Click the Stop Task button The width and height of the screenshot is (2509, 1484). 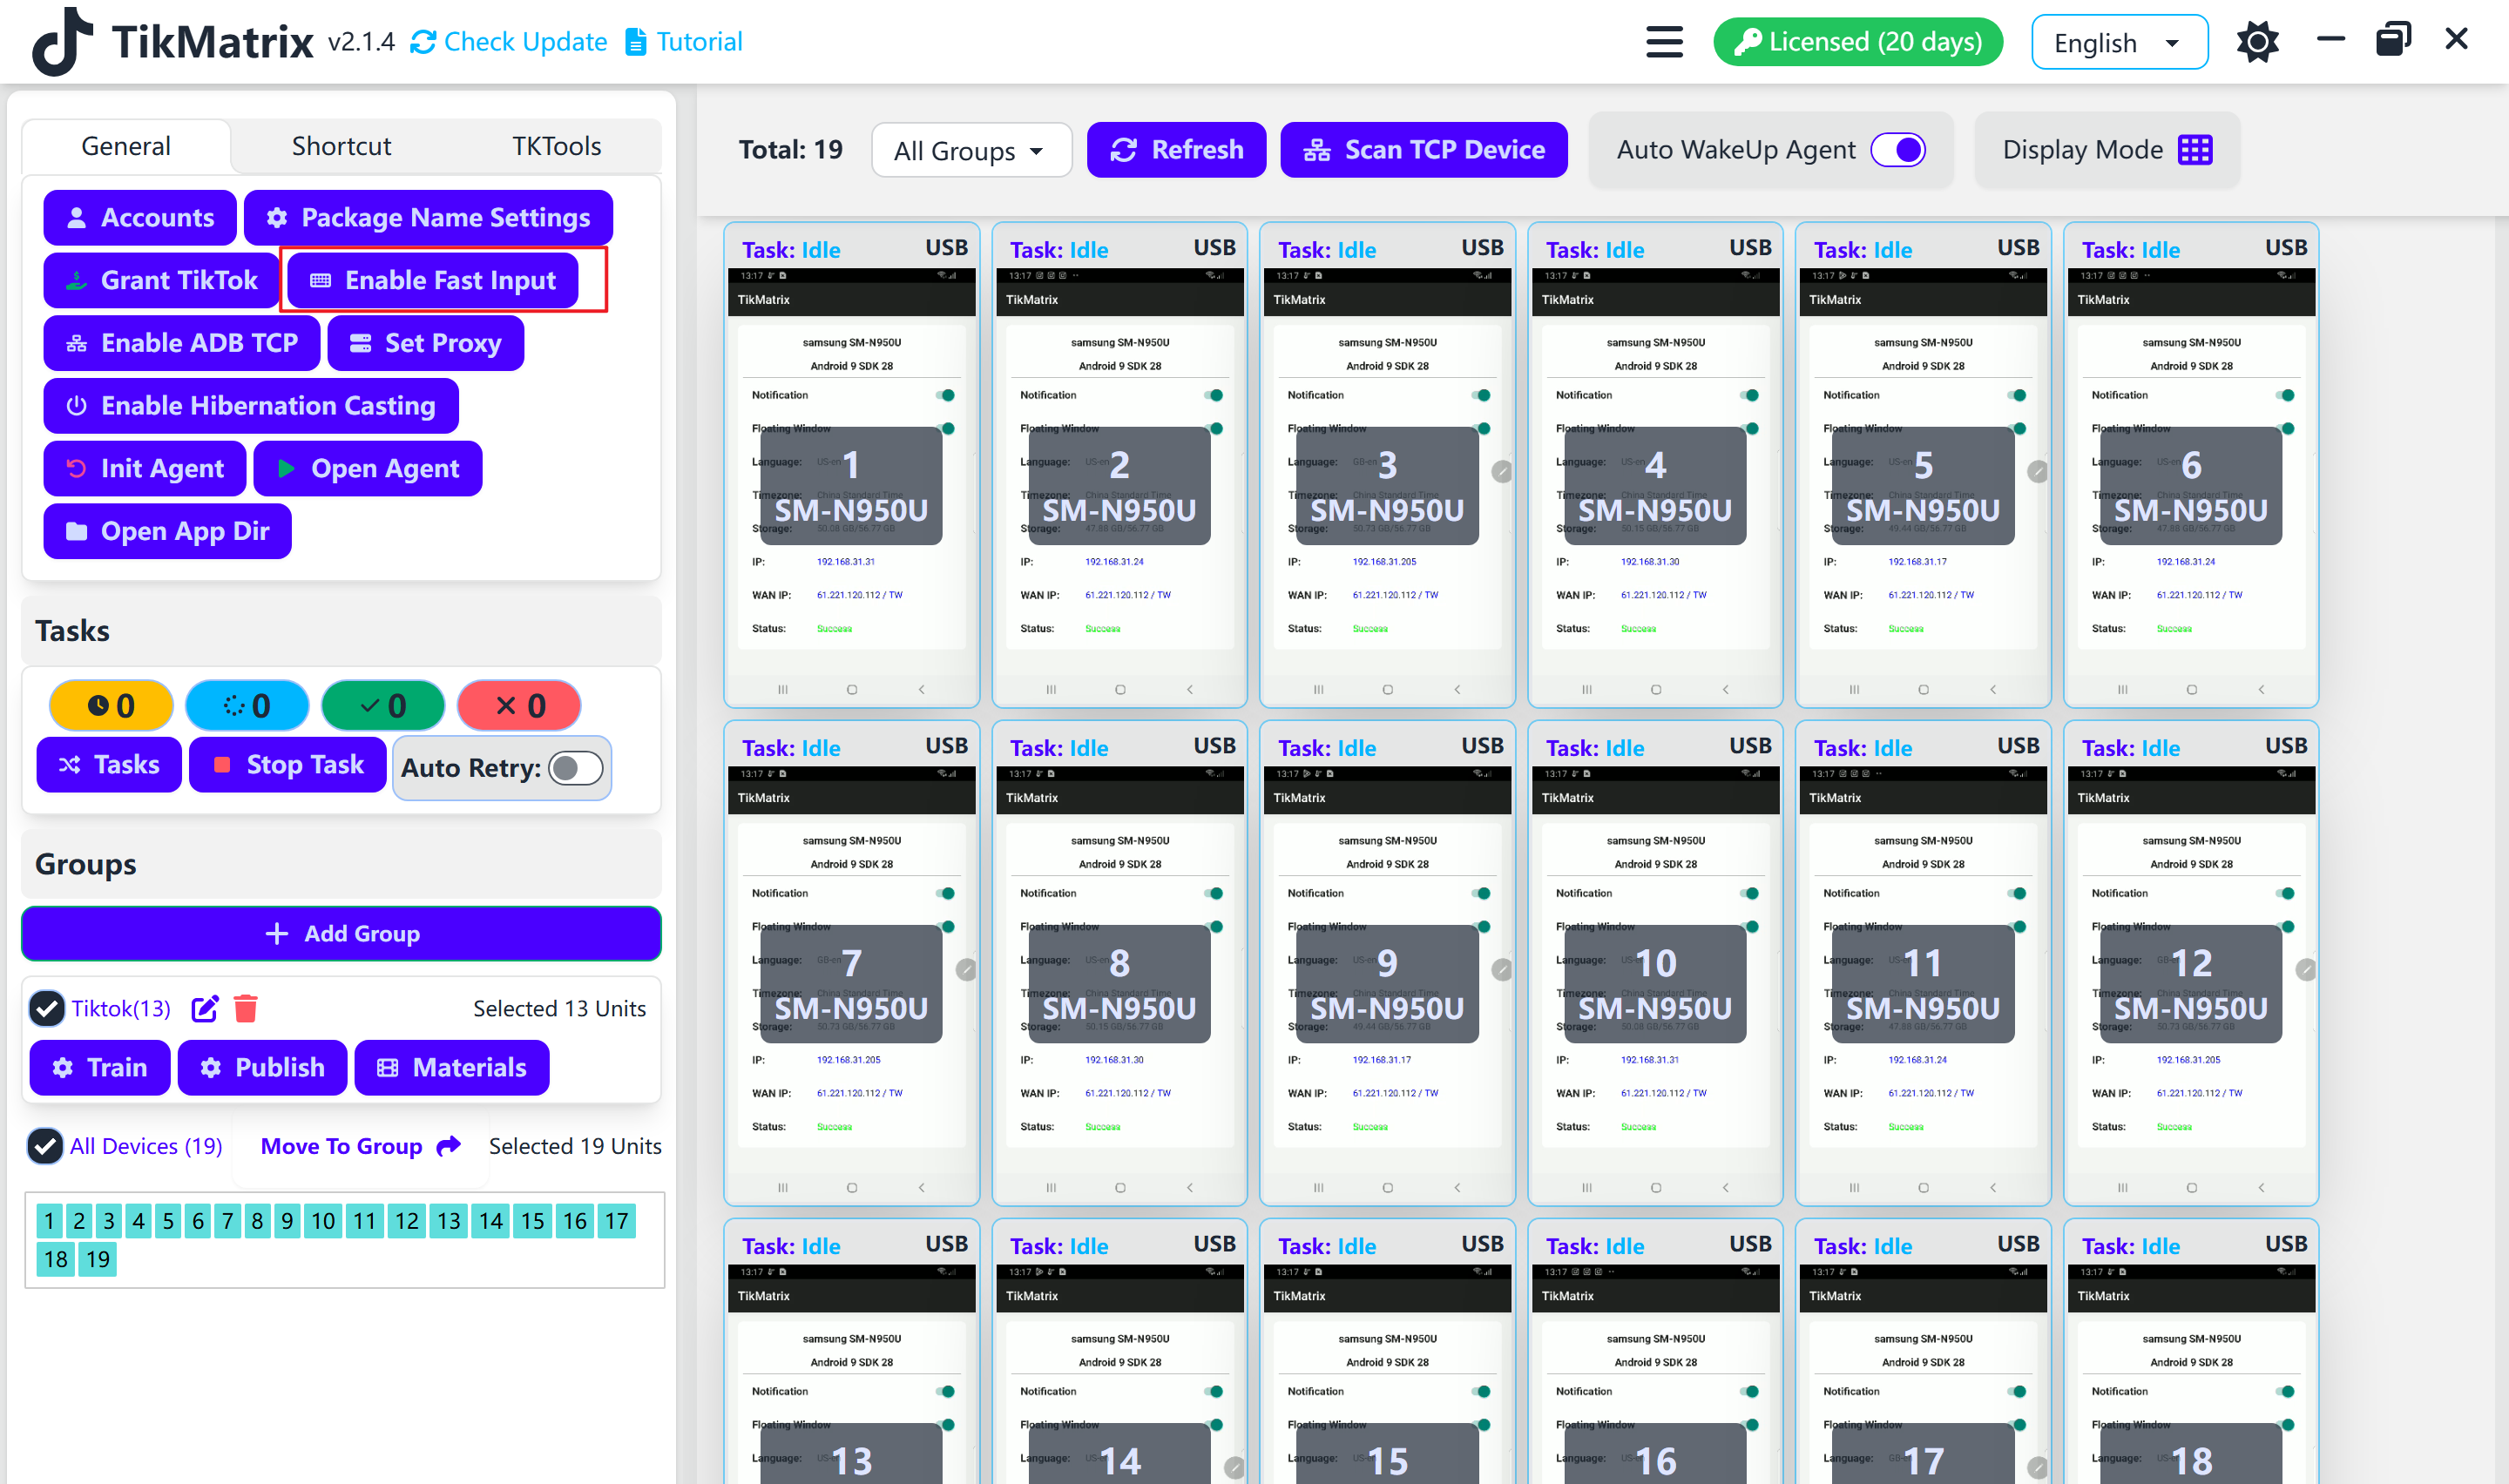pyautogui.click(x=288, y=765)
